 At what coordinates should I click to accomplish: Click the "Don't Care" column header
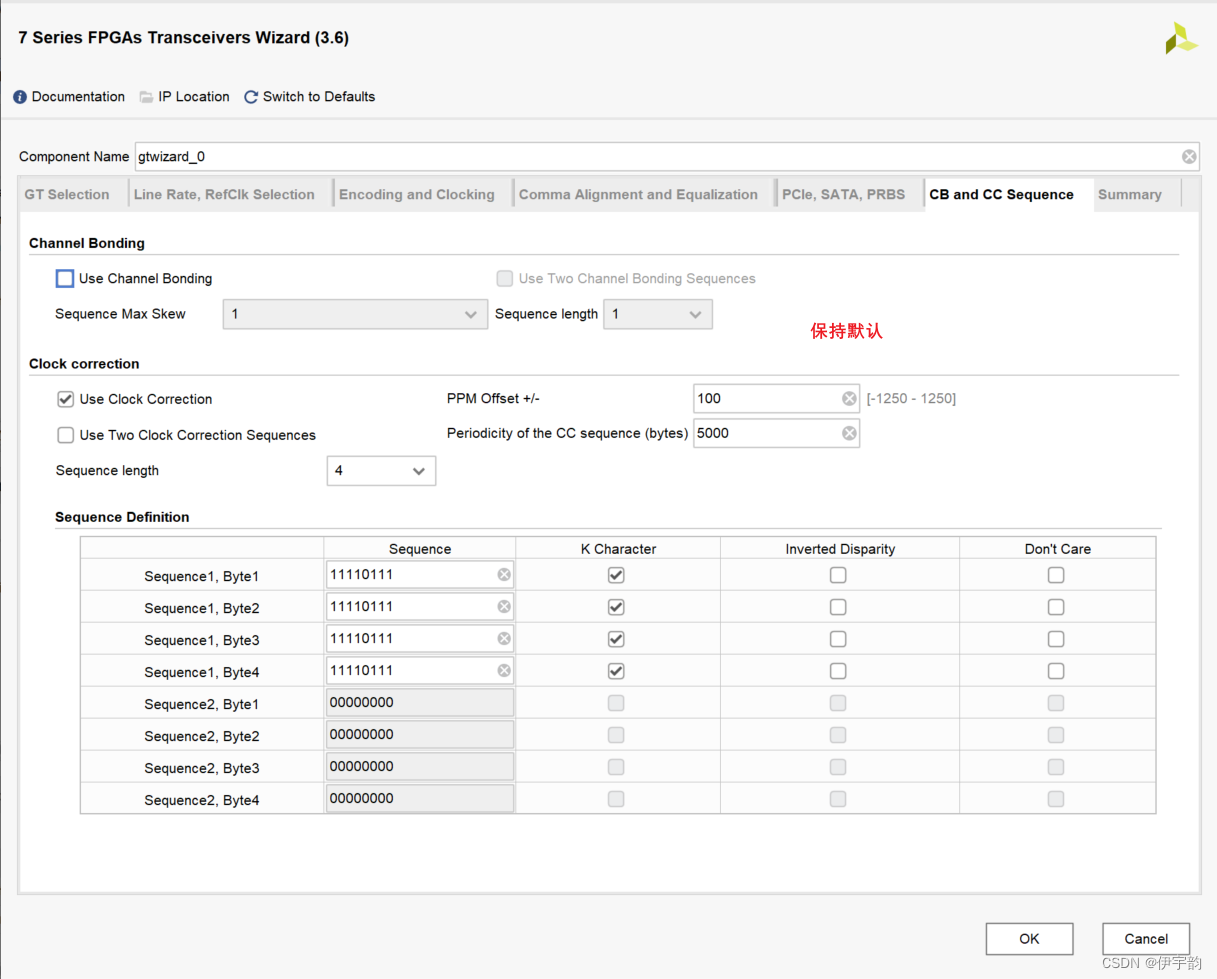pos(1058,549)
